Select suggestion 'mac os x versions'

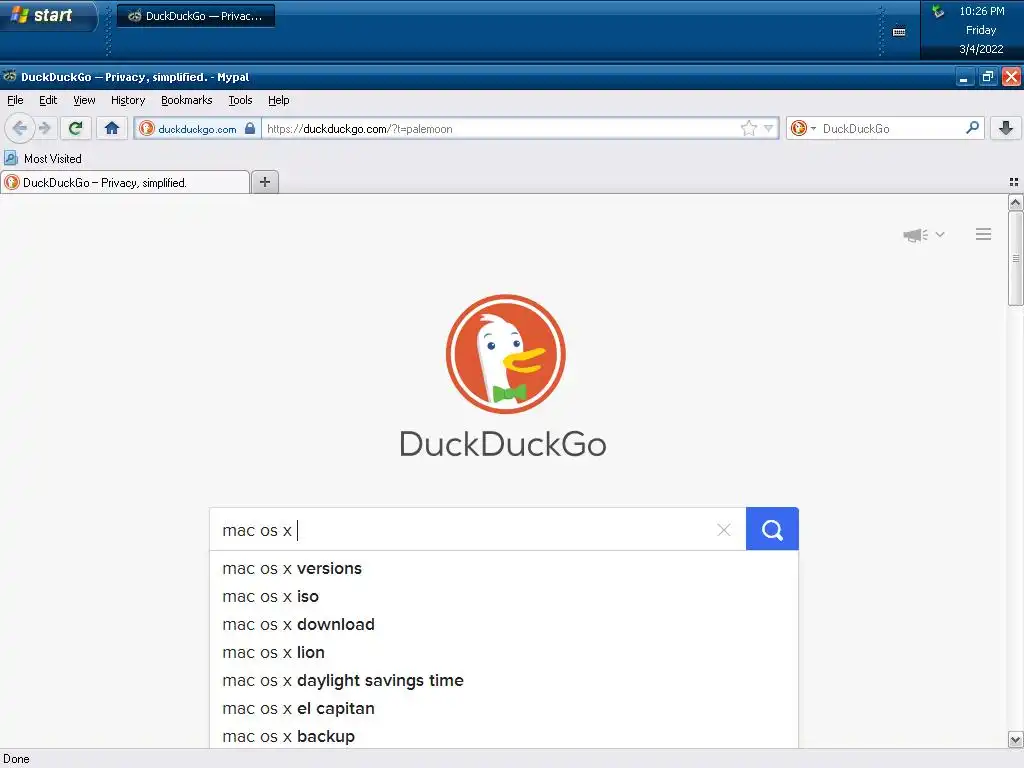point(504,569)
